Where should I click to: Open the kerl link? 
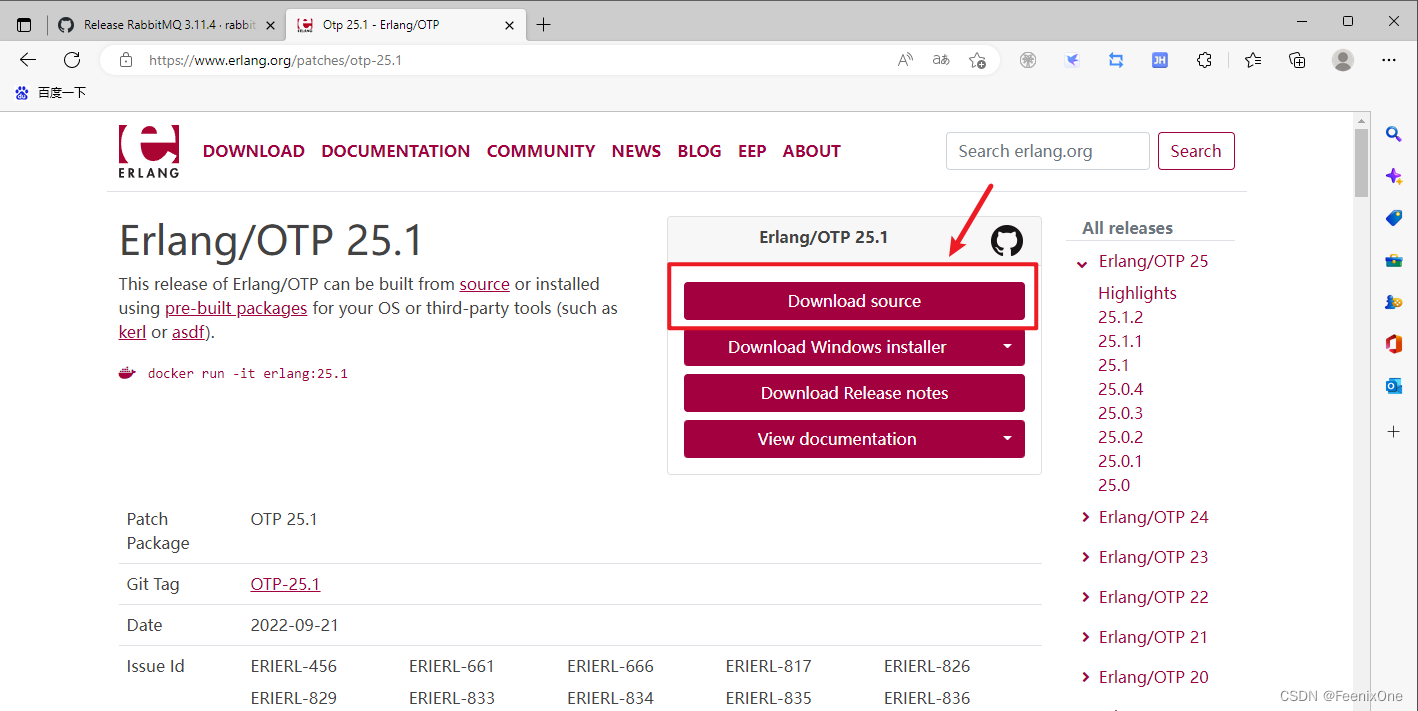(x=132, y=332)
